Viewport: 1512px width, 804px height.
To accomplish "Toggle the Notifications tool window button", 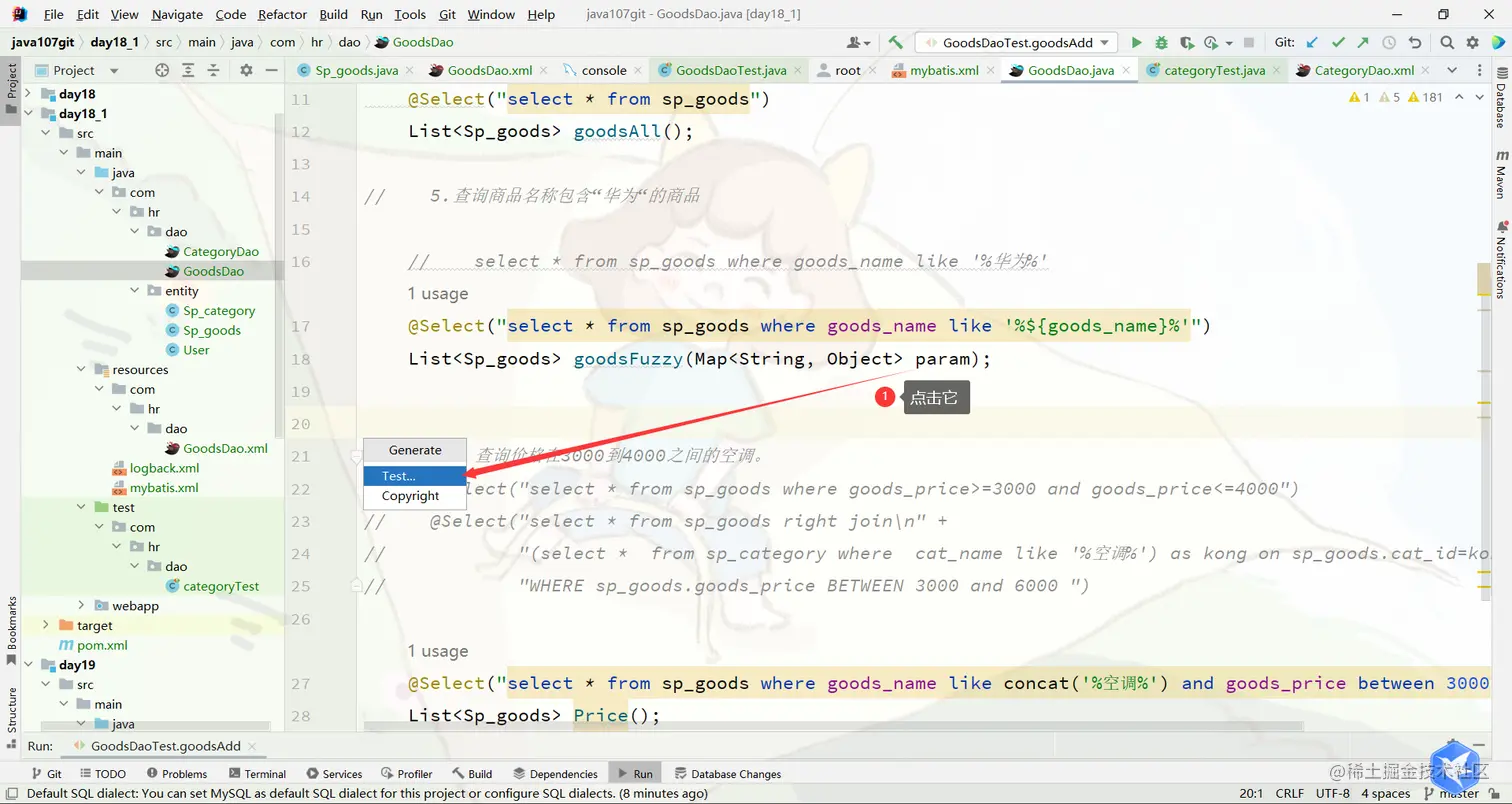I will (1501, 259).
